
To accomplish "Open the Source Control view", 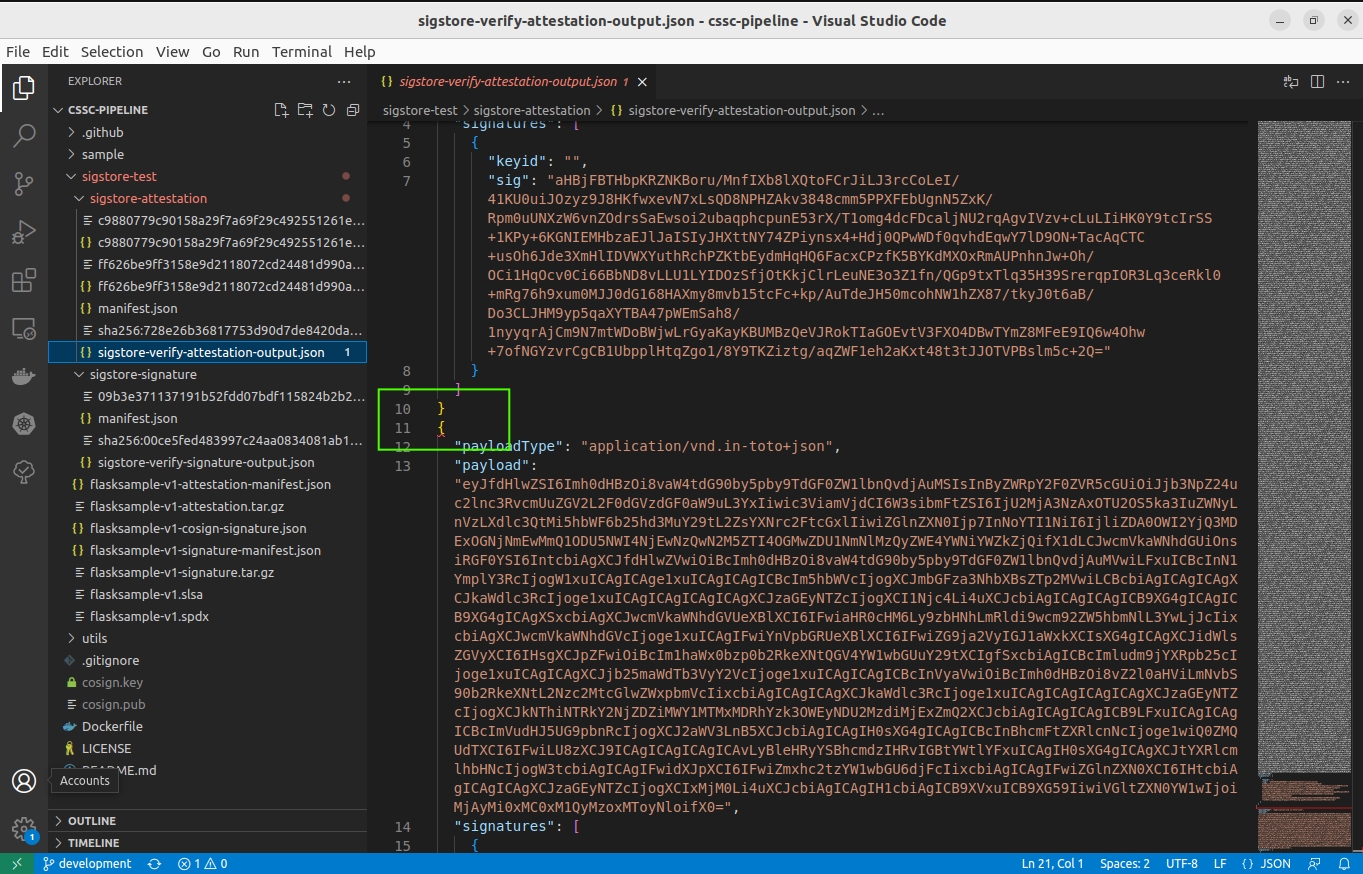I will click(24, 183).
